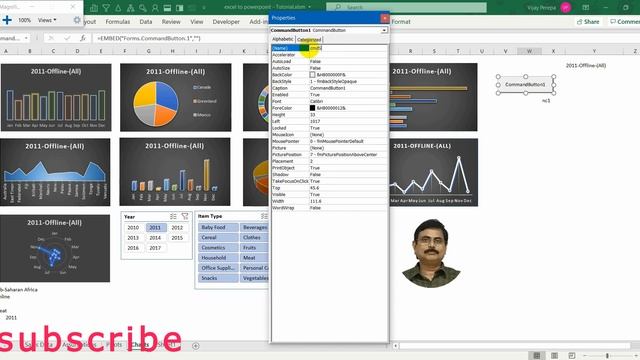This screenshot has height=360, width=640.
Task: Switch to Alphabetic properties tab
Action: 282,39
